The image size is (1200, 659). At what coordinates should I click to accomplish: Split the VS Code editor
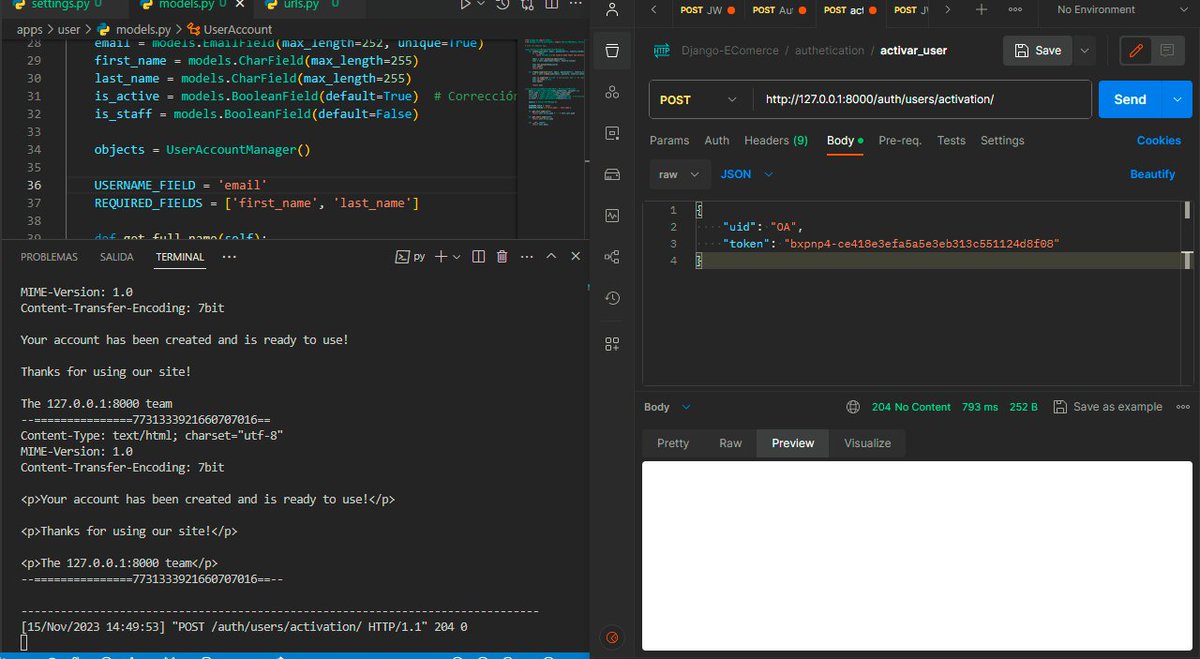click(550, 5)
